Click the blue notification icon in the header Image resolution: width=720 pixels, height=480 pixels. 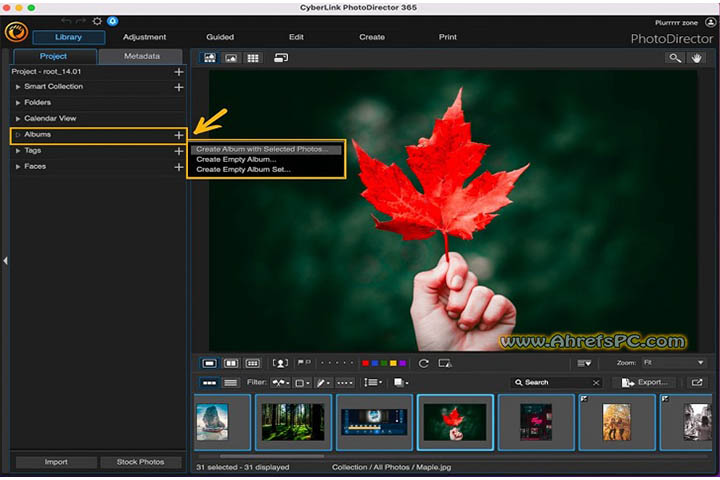click(x=112, y=21)
